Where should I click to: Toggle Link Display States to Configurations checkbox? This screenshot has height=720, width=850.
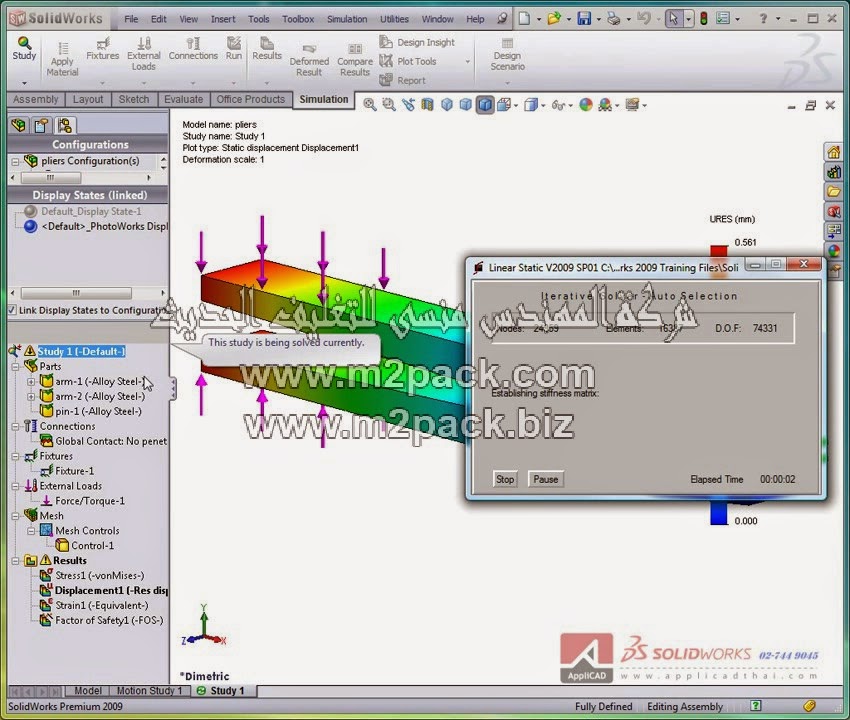click(x=12, y=310)
